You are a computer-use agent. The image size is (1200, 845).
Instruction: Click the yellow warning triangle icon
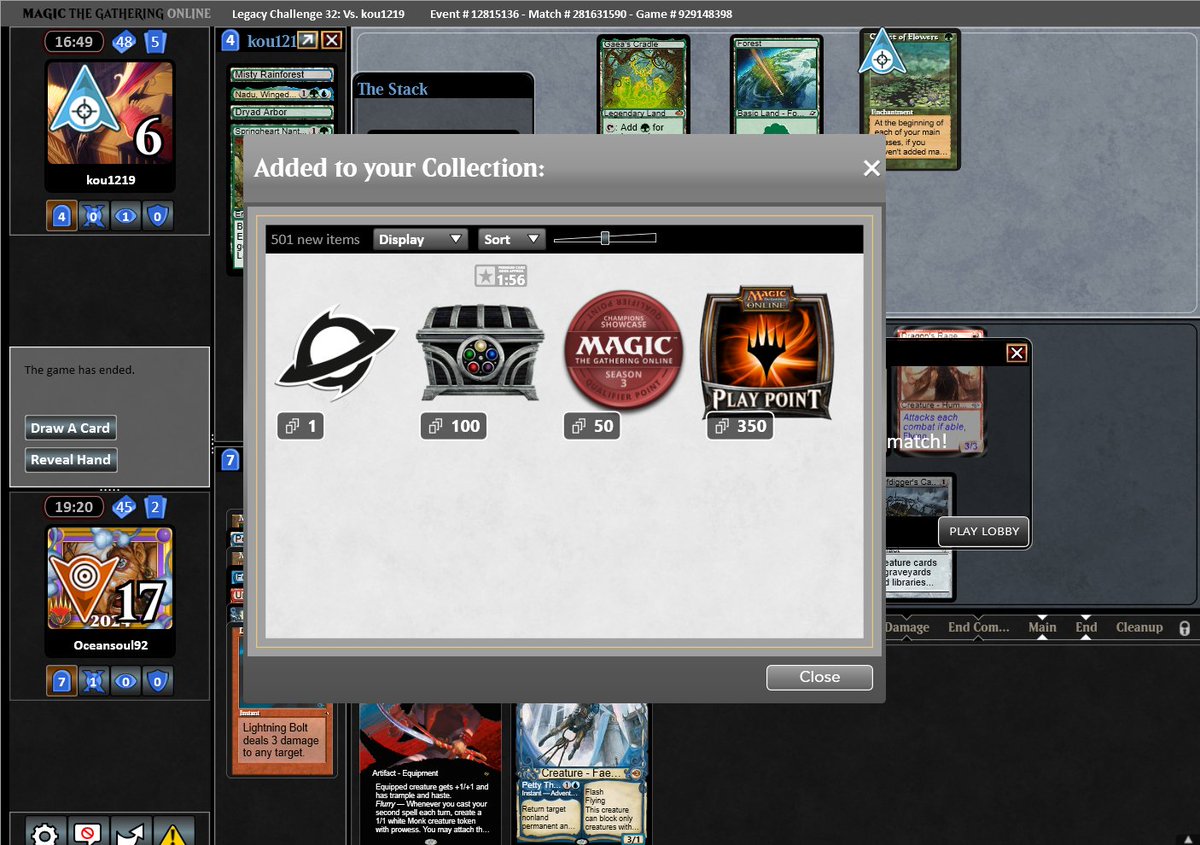pyautogui.click(x=175, y=832)
